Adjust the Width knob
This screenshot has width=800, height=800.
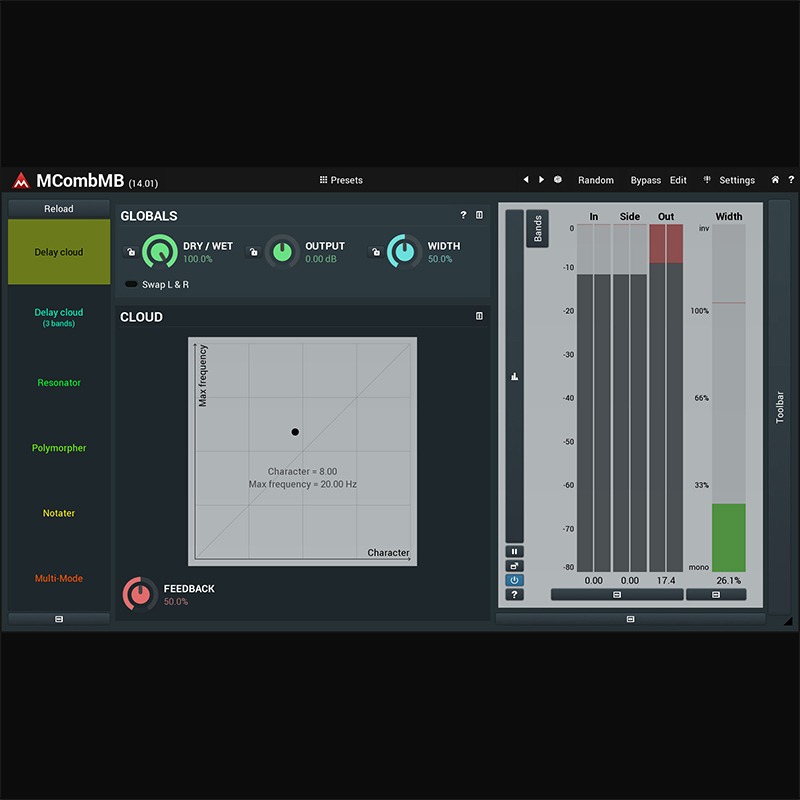point(405,252)
